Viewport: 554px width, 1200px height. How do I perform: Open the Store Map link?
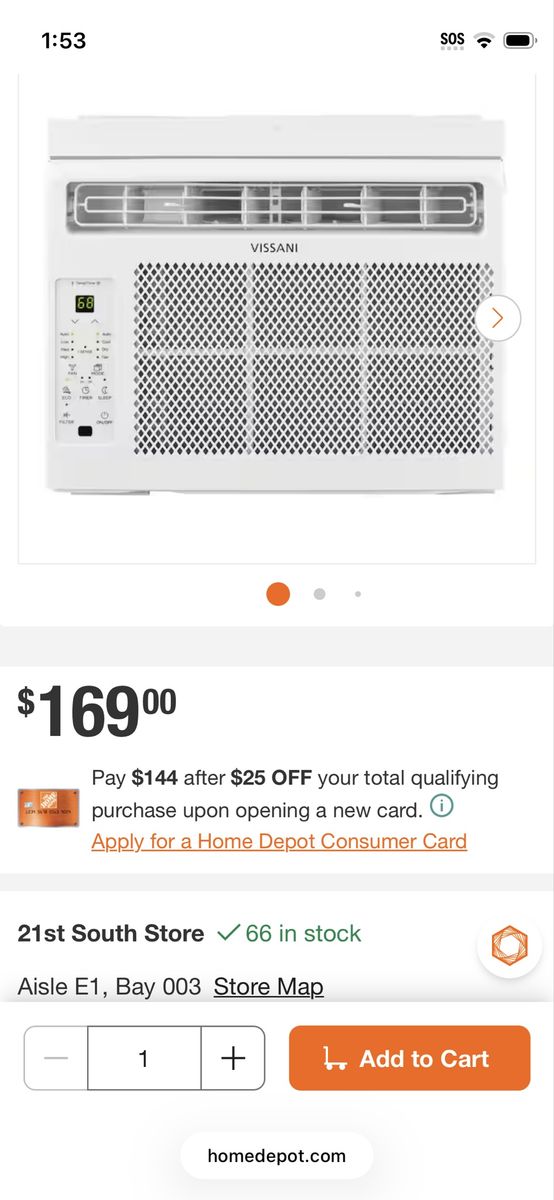pos(269,987)
